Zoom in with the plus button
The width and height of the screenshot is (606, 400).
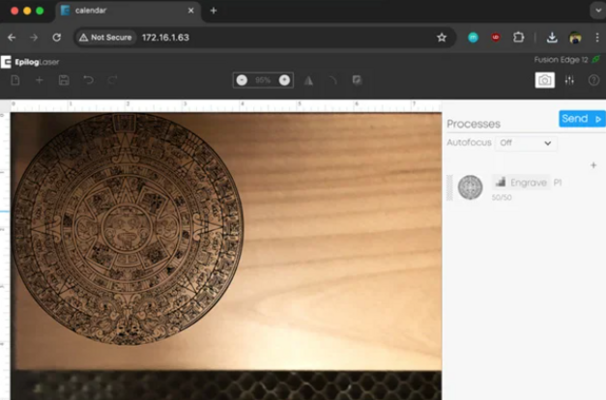[x=284, y=80]
